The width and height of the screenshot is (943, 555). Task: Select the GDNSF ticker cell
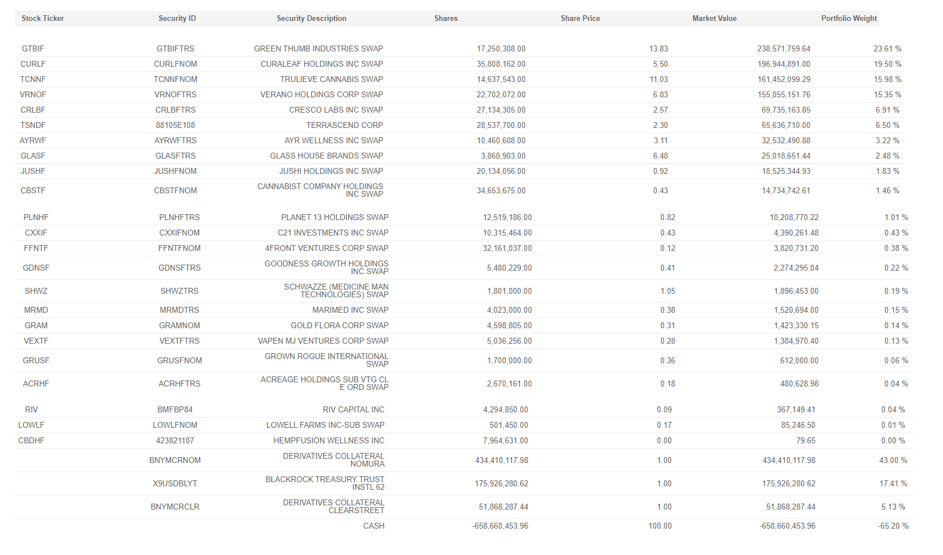click(x=36, y=268)
